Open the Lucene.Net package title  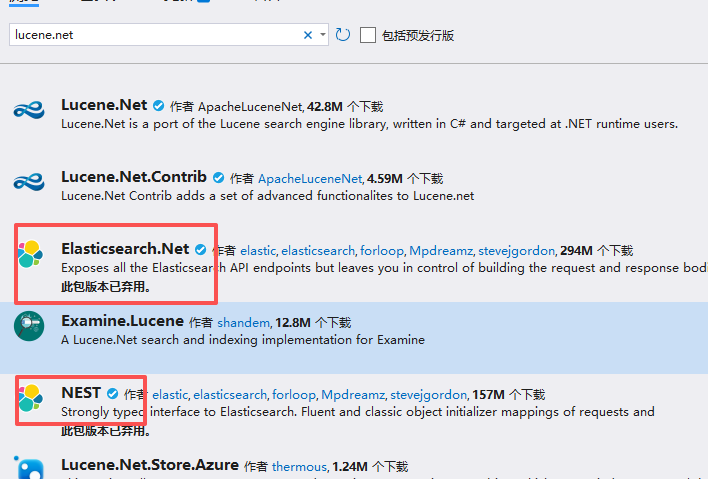[x=104, y=105]
